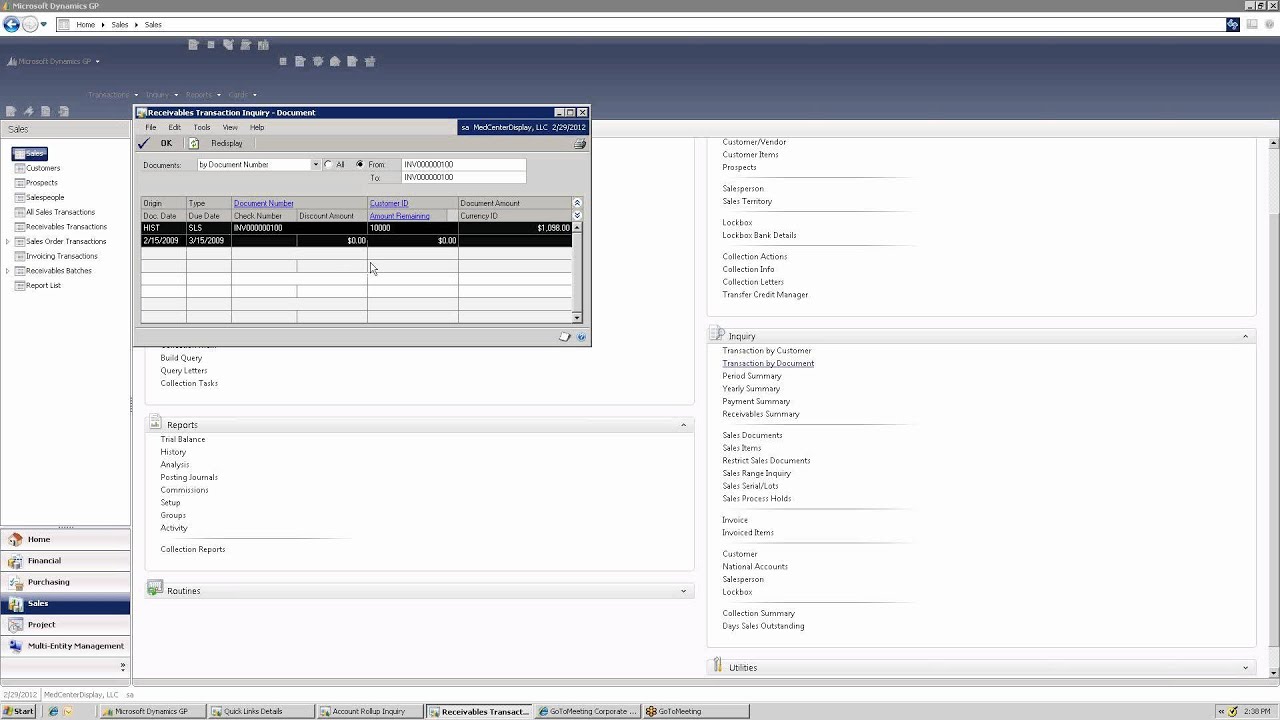Click the Report List icon in navigation pane

(x=18, y=285)
